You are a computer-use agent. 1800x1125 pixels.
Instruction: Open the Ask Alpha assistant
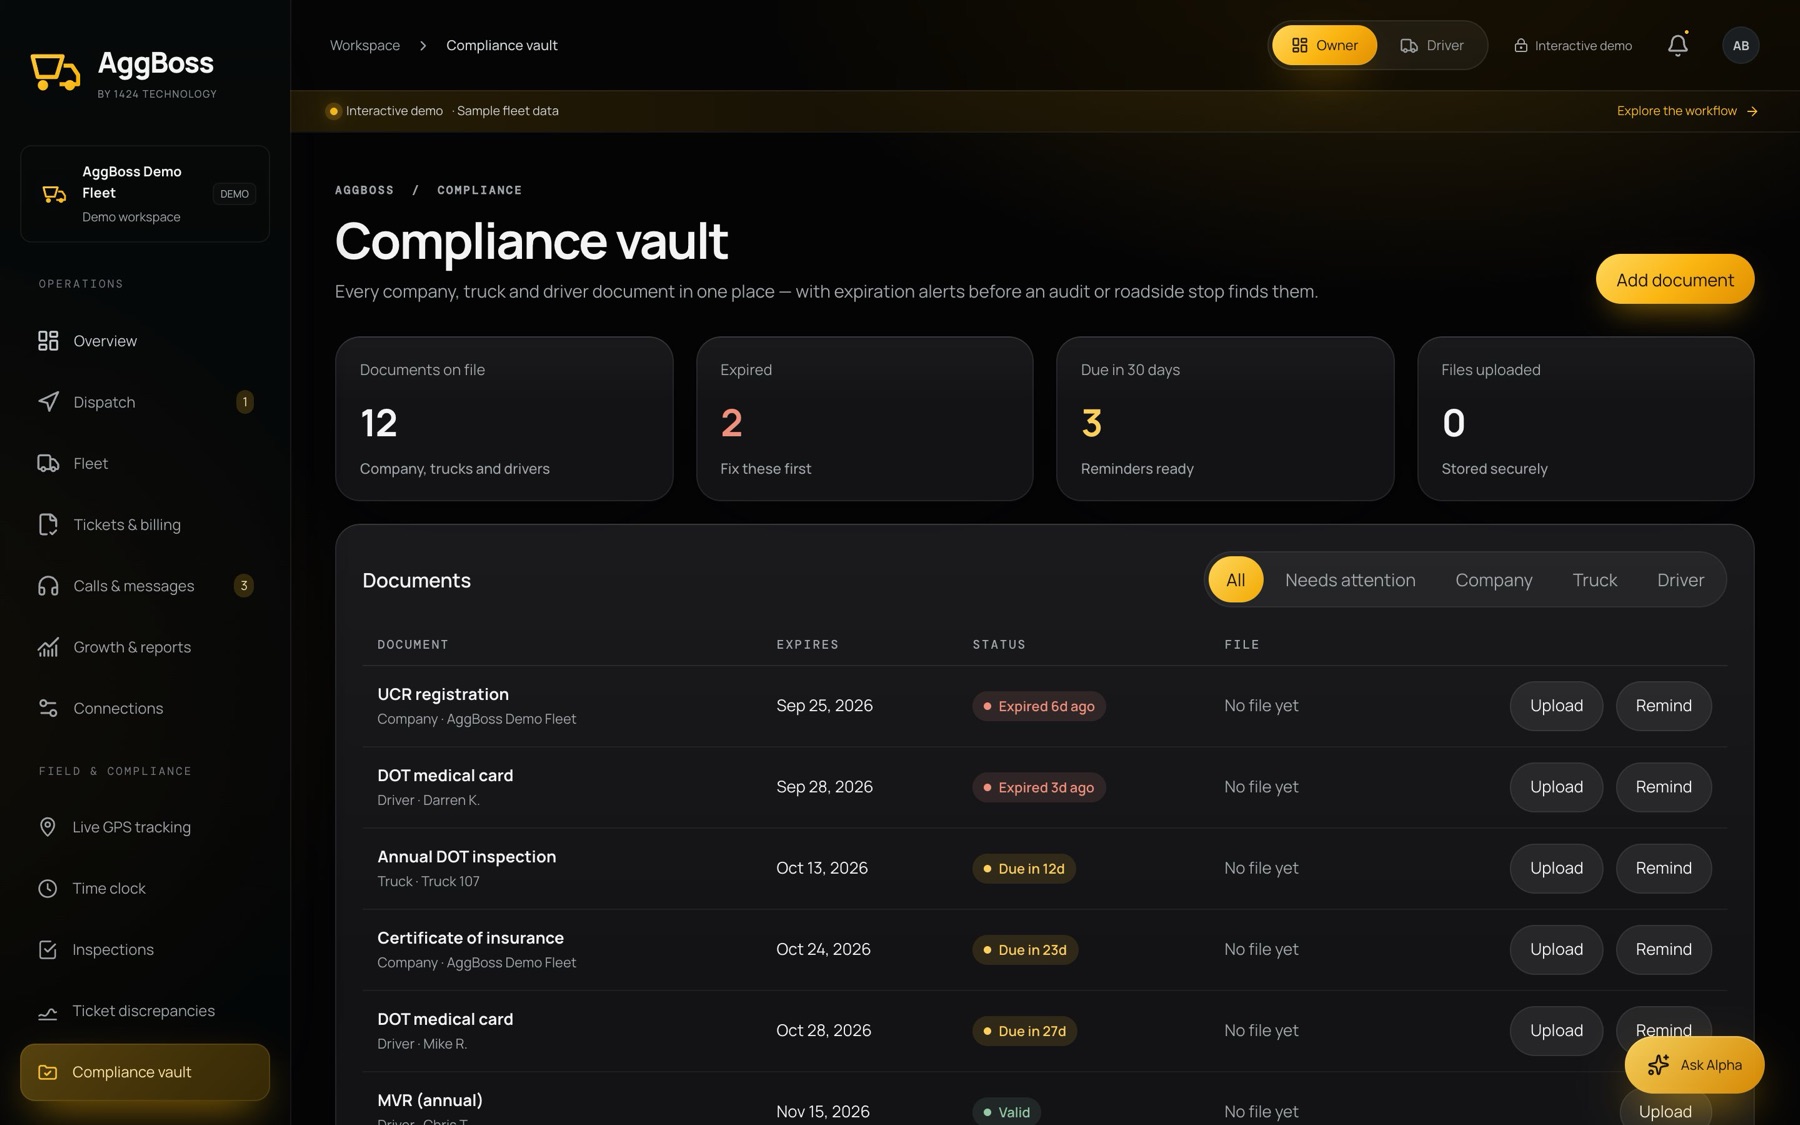(x=1694, y=1065)
